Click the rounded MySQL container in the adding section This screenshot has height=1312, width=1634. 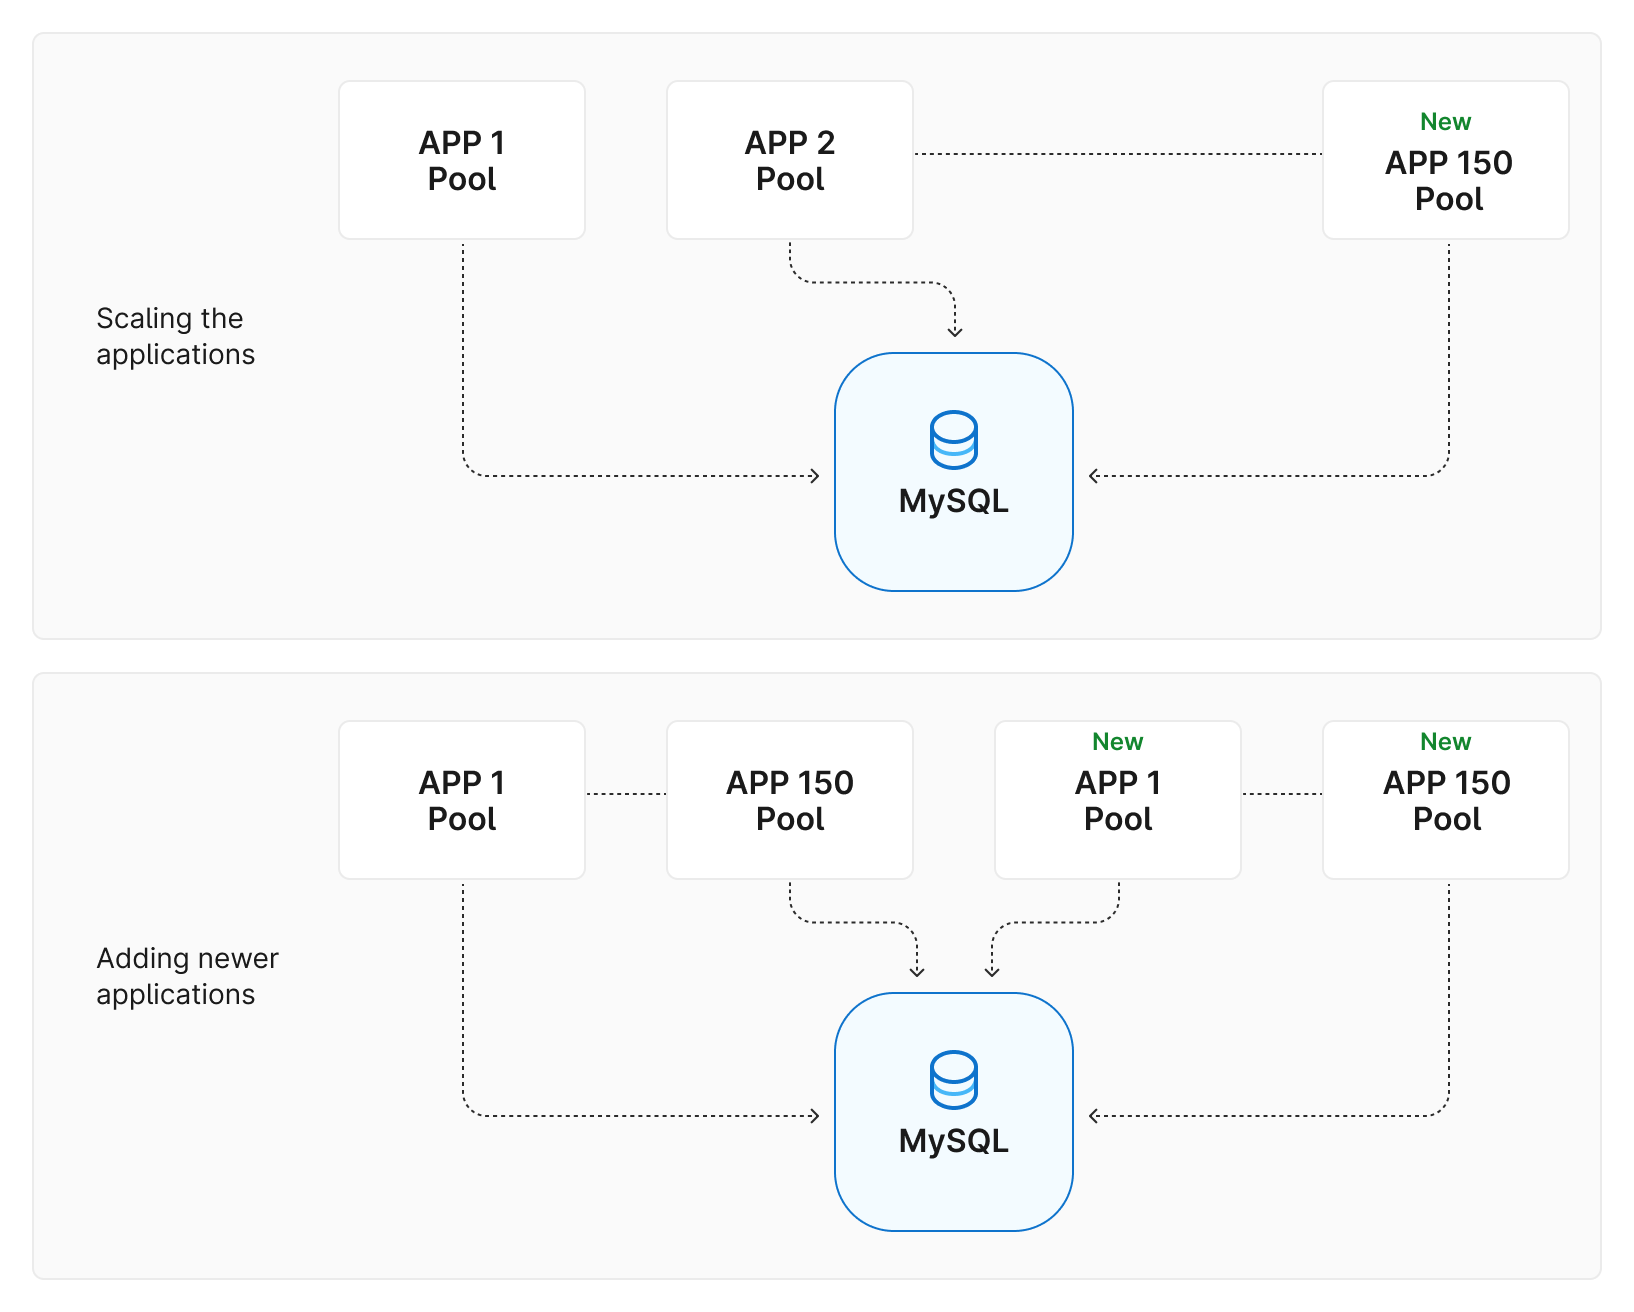tap(953, 1110)
